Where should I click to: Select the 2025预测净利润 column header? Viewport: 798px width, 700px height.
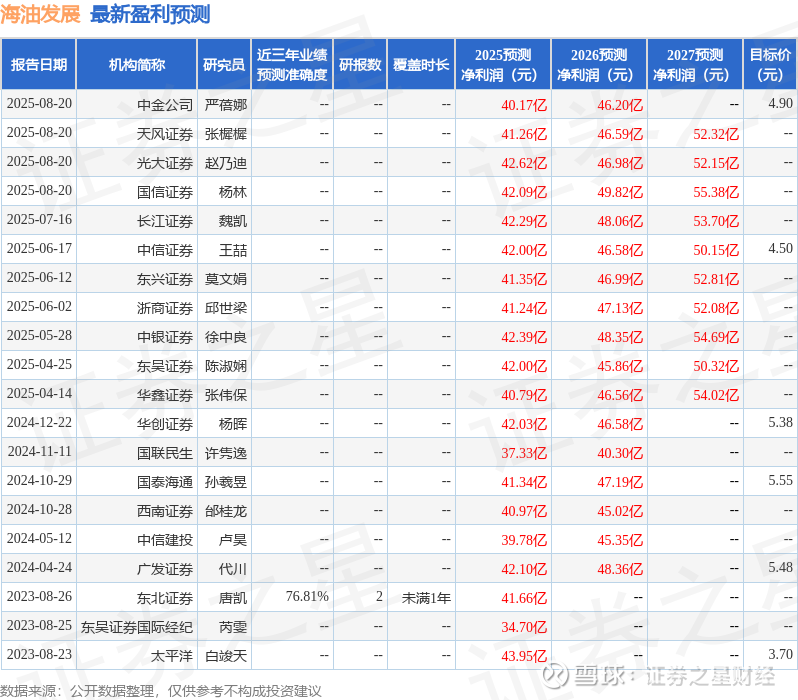(503, 65)
